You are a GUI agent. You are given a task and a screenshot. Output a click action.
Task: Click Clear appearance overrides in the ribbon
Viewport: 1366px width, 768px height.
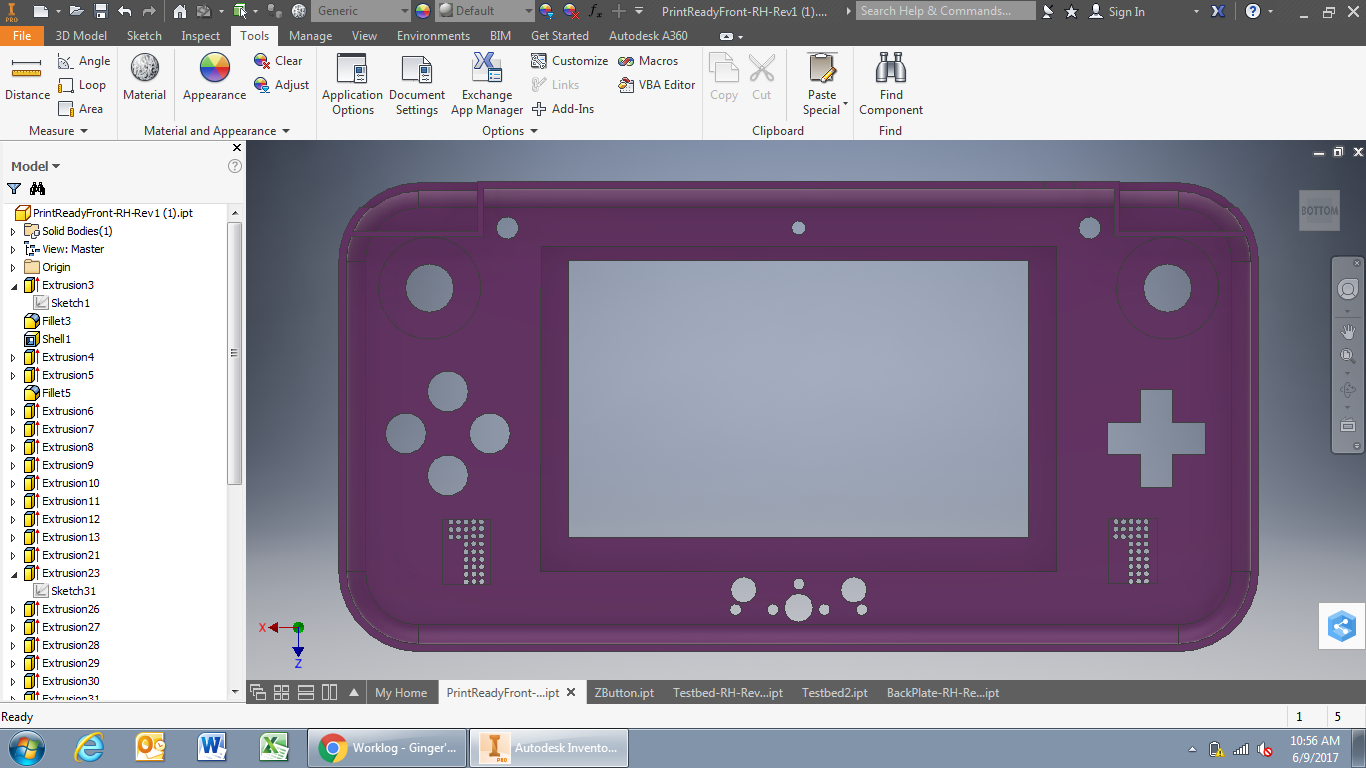coord(278,61)
